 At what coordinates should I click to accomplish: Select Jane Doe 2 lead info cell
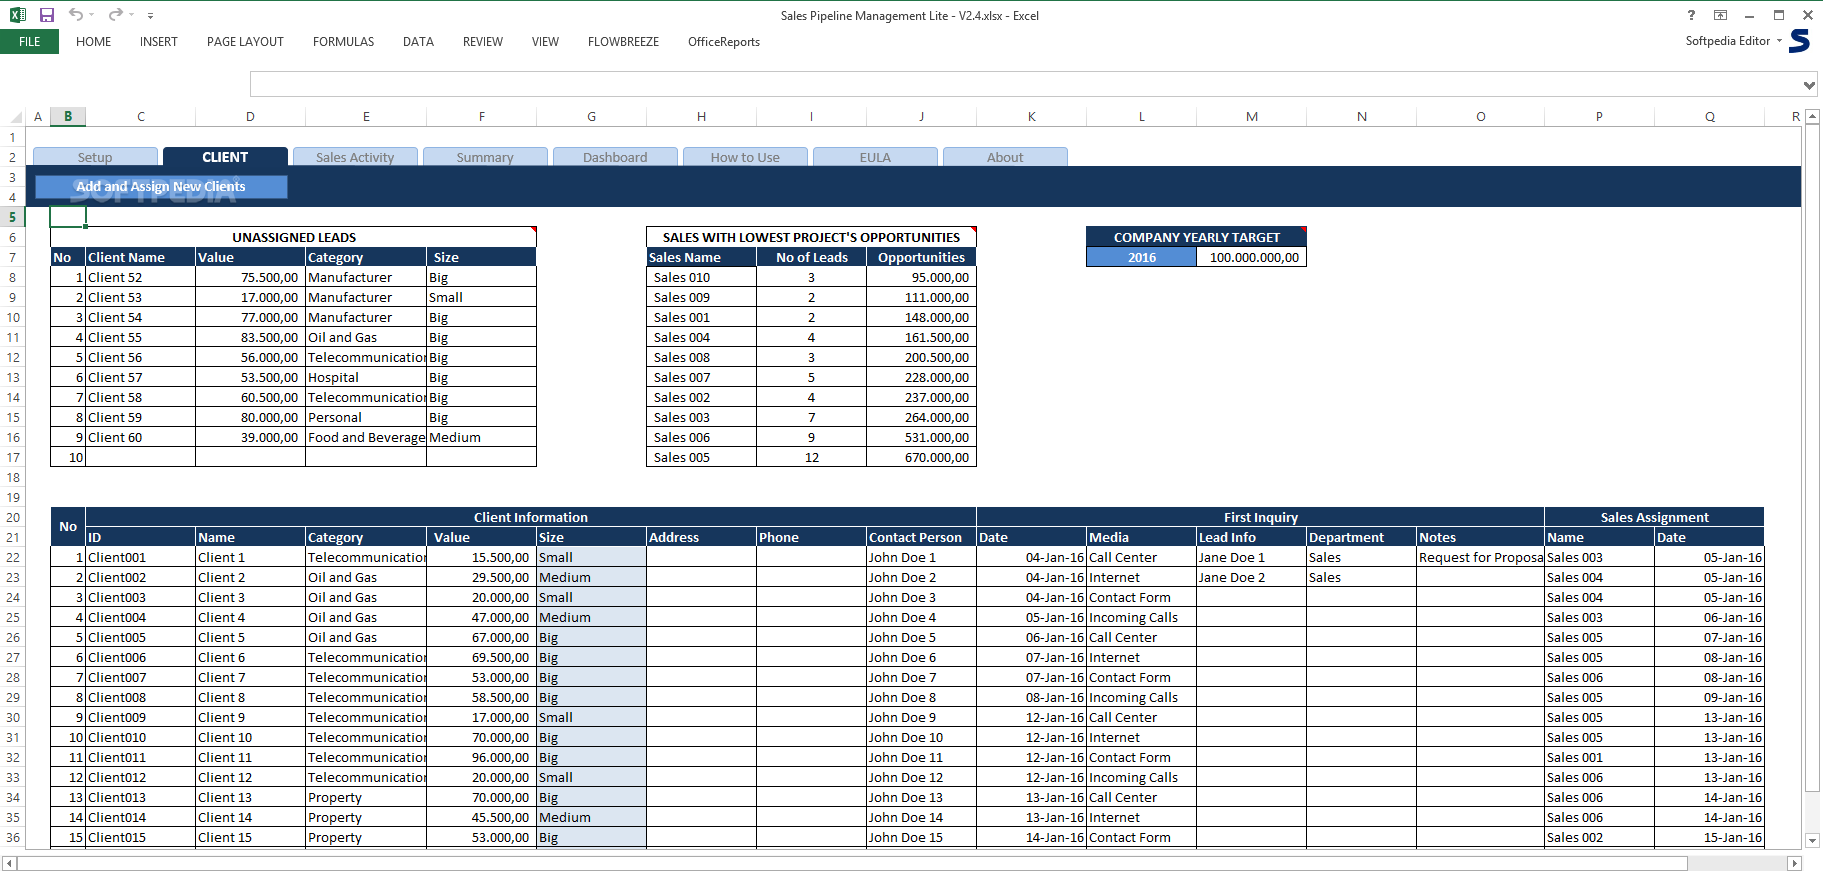coord(1251,577)
